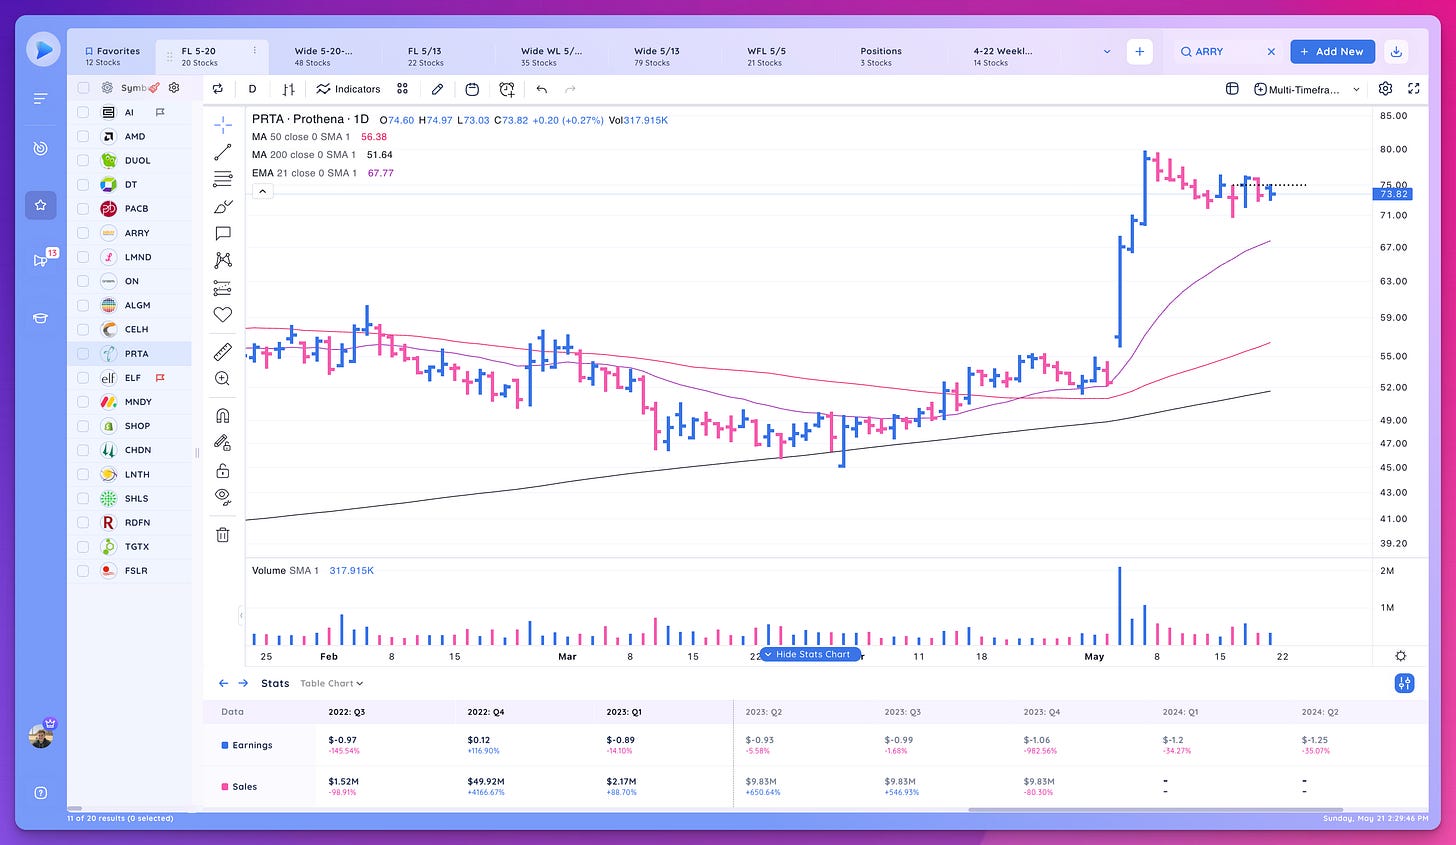Click the Add New button
1456x845 pixels.
[1332, 51]
